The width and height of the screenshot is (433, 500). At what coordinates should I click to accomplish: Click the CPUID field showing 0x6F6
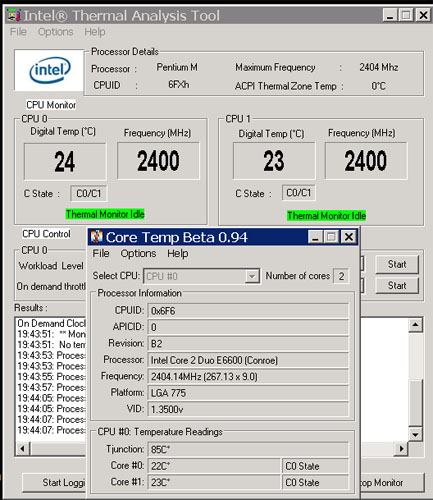click(x=248, y=311)
